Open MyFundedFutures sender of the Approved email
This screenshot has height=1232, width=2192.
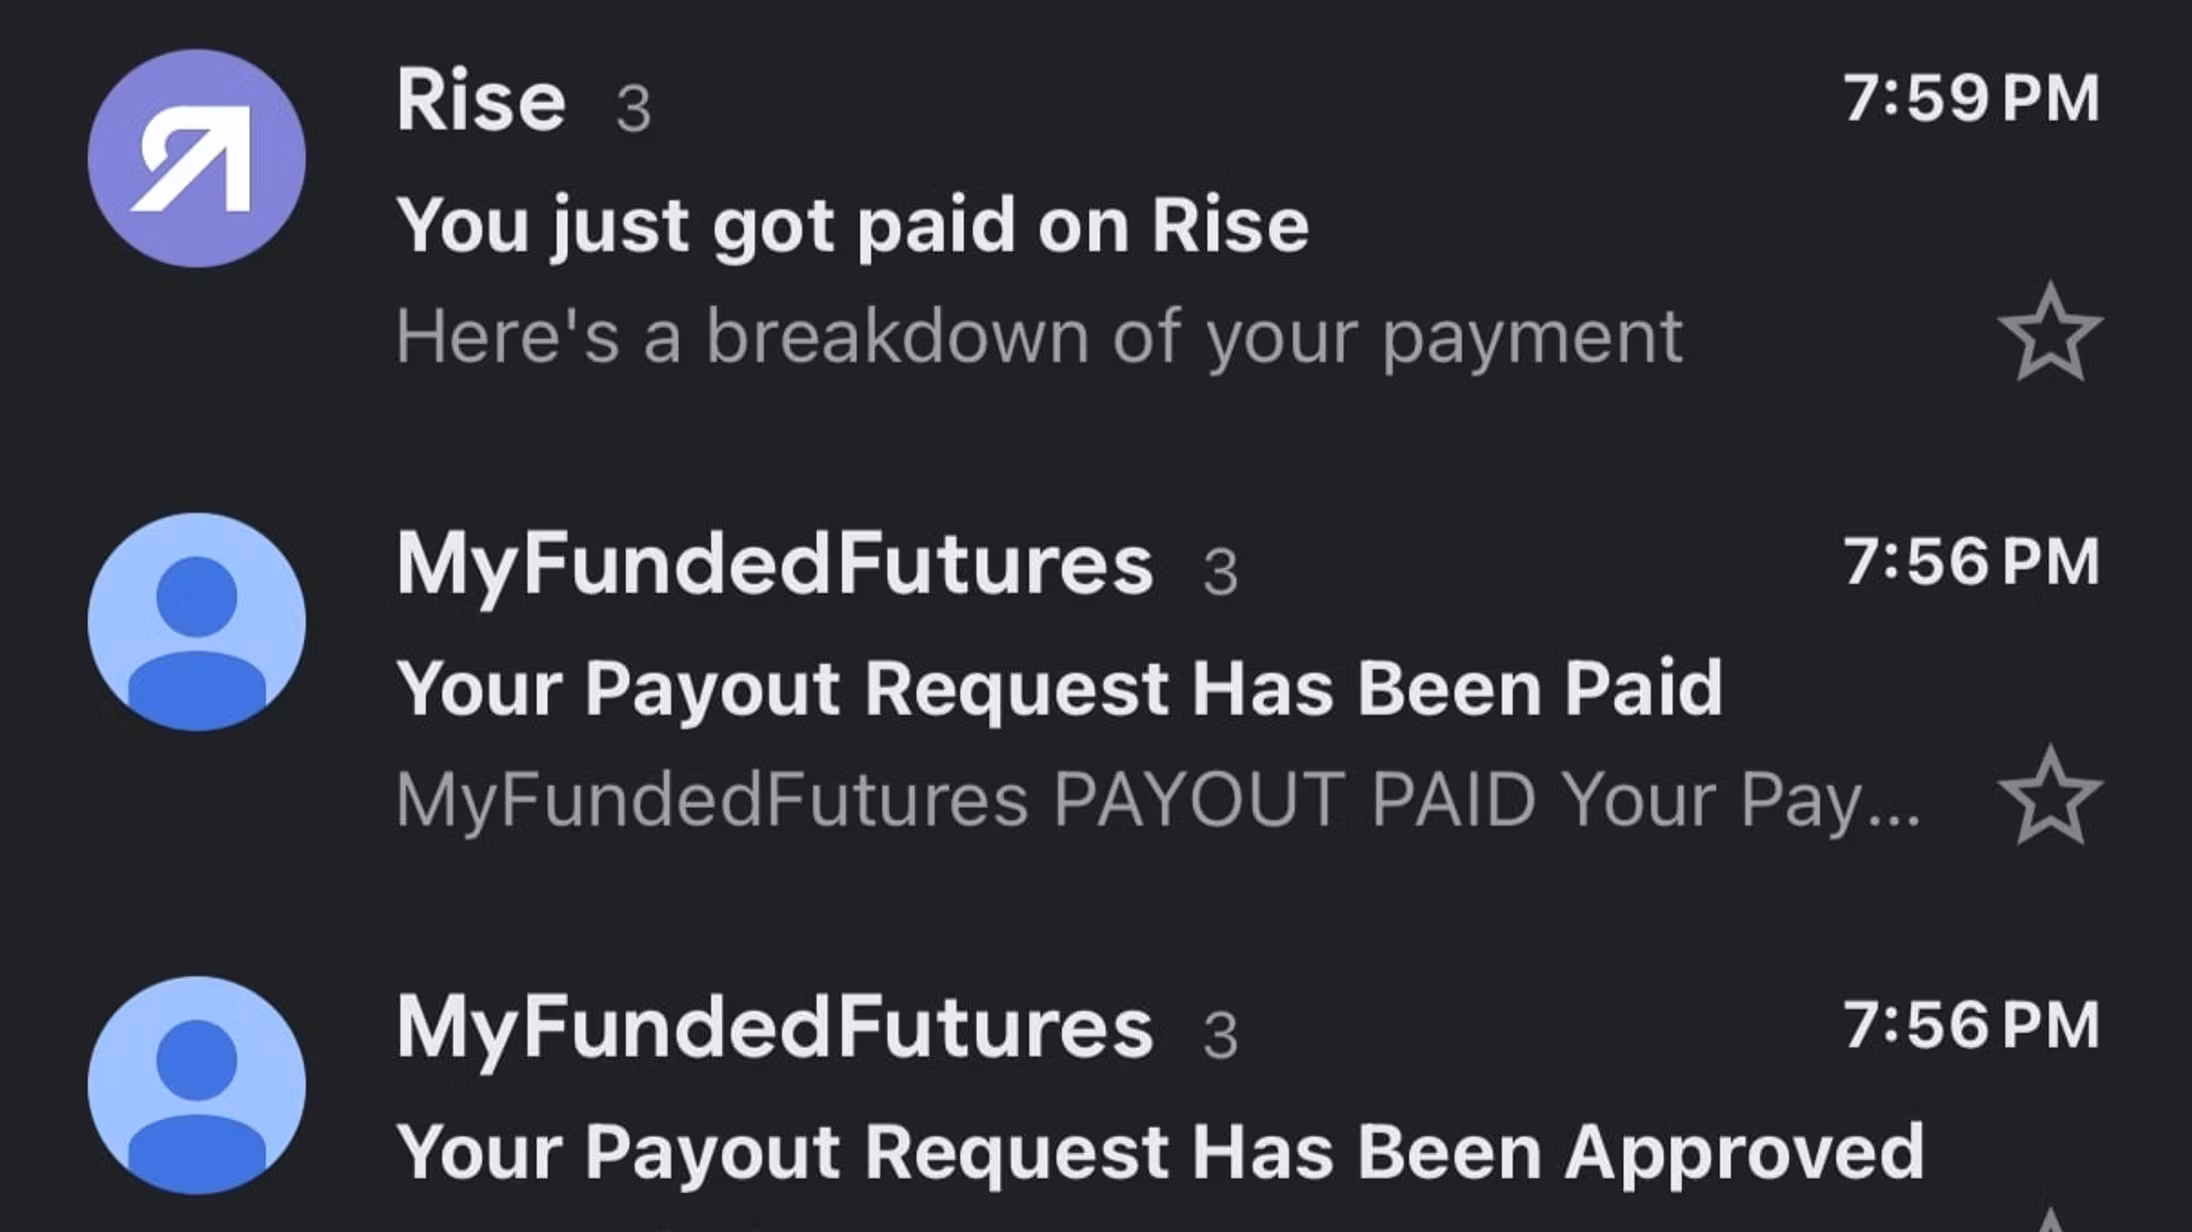click(775, 1028)
